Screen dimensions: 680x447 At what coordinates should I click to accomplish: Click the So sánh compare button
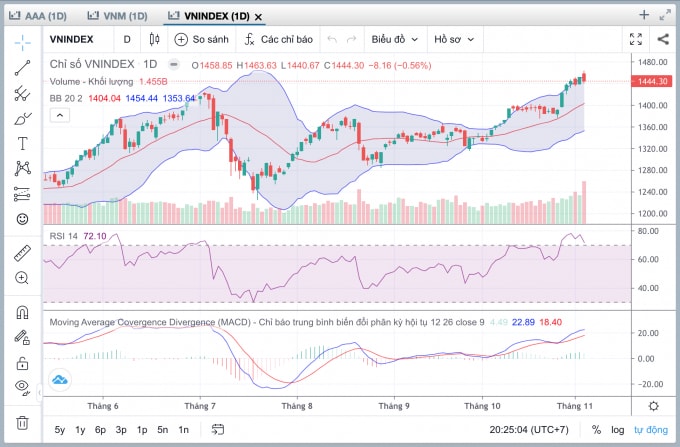click(x=201, y=39)
